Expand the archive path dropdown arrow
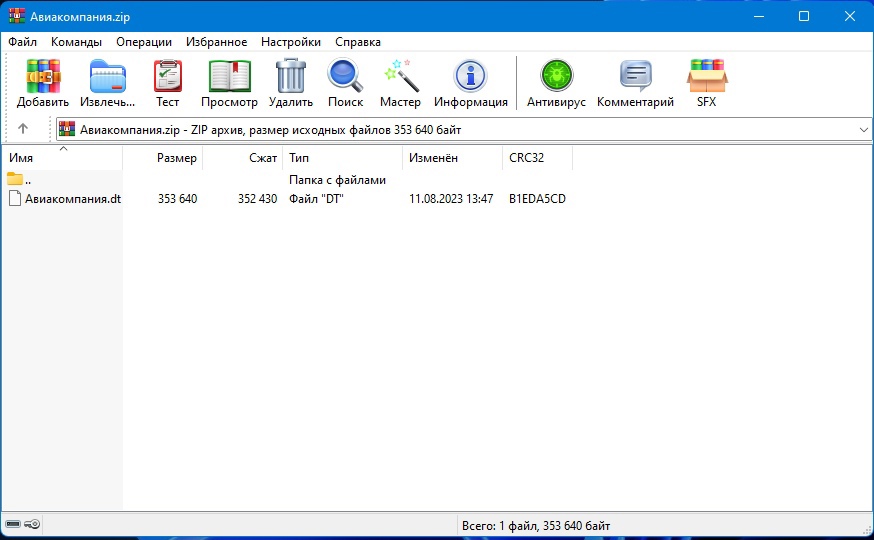 (x=864, y=129)
